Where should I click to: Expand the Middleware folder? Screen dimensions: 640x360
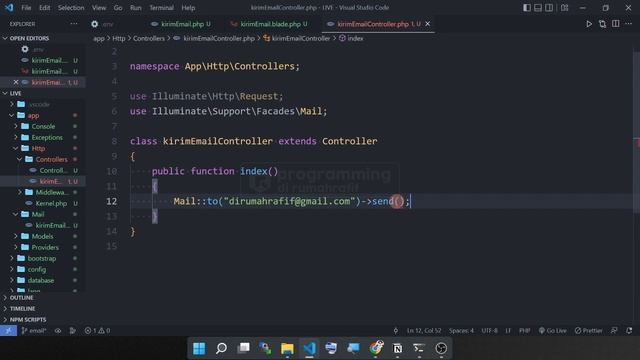point(52,192)
